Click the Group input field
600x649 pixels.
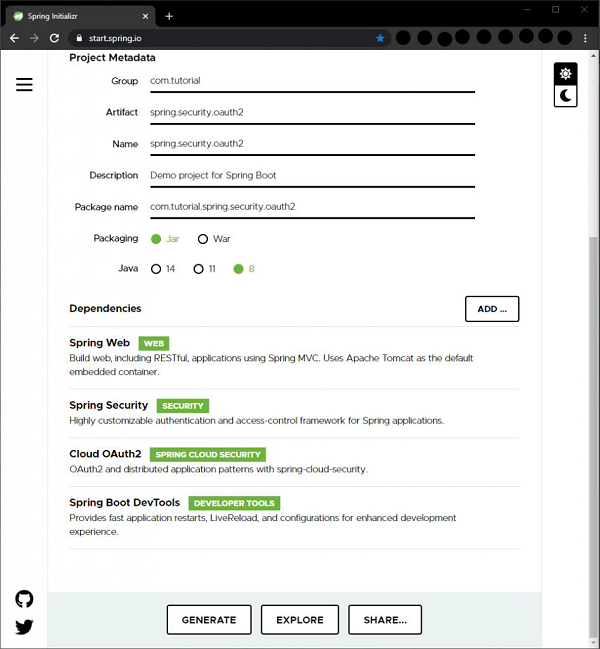pyautogui.click(x=312, y=81)
